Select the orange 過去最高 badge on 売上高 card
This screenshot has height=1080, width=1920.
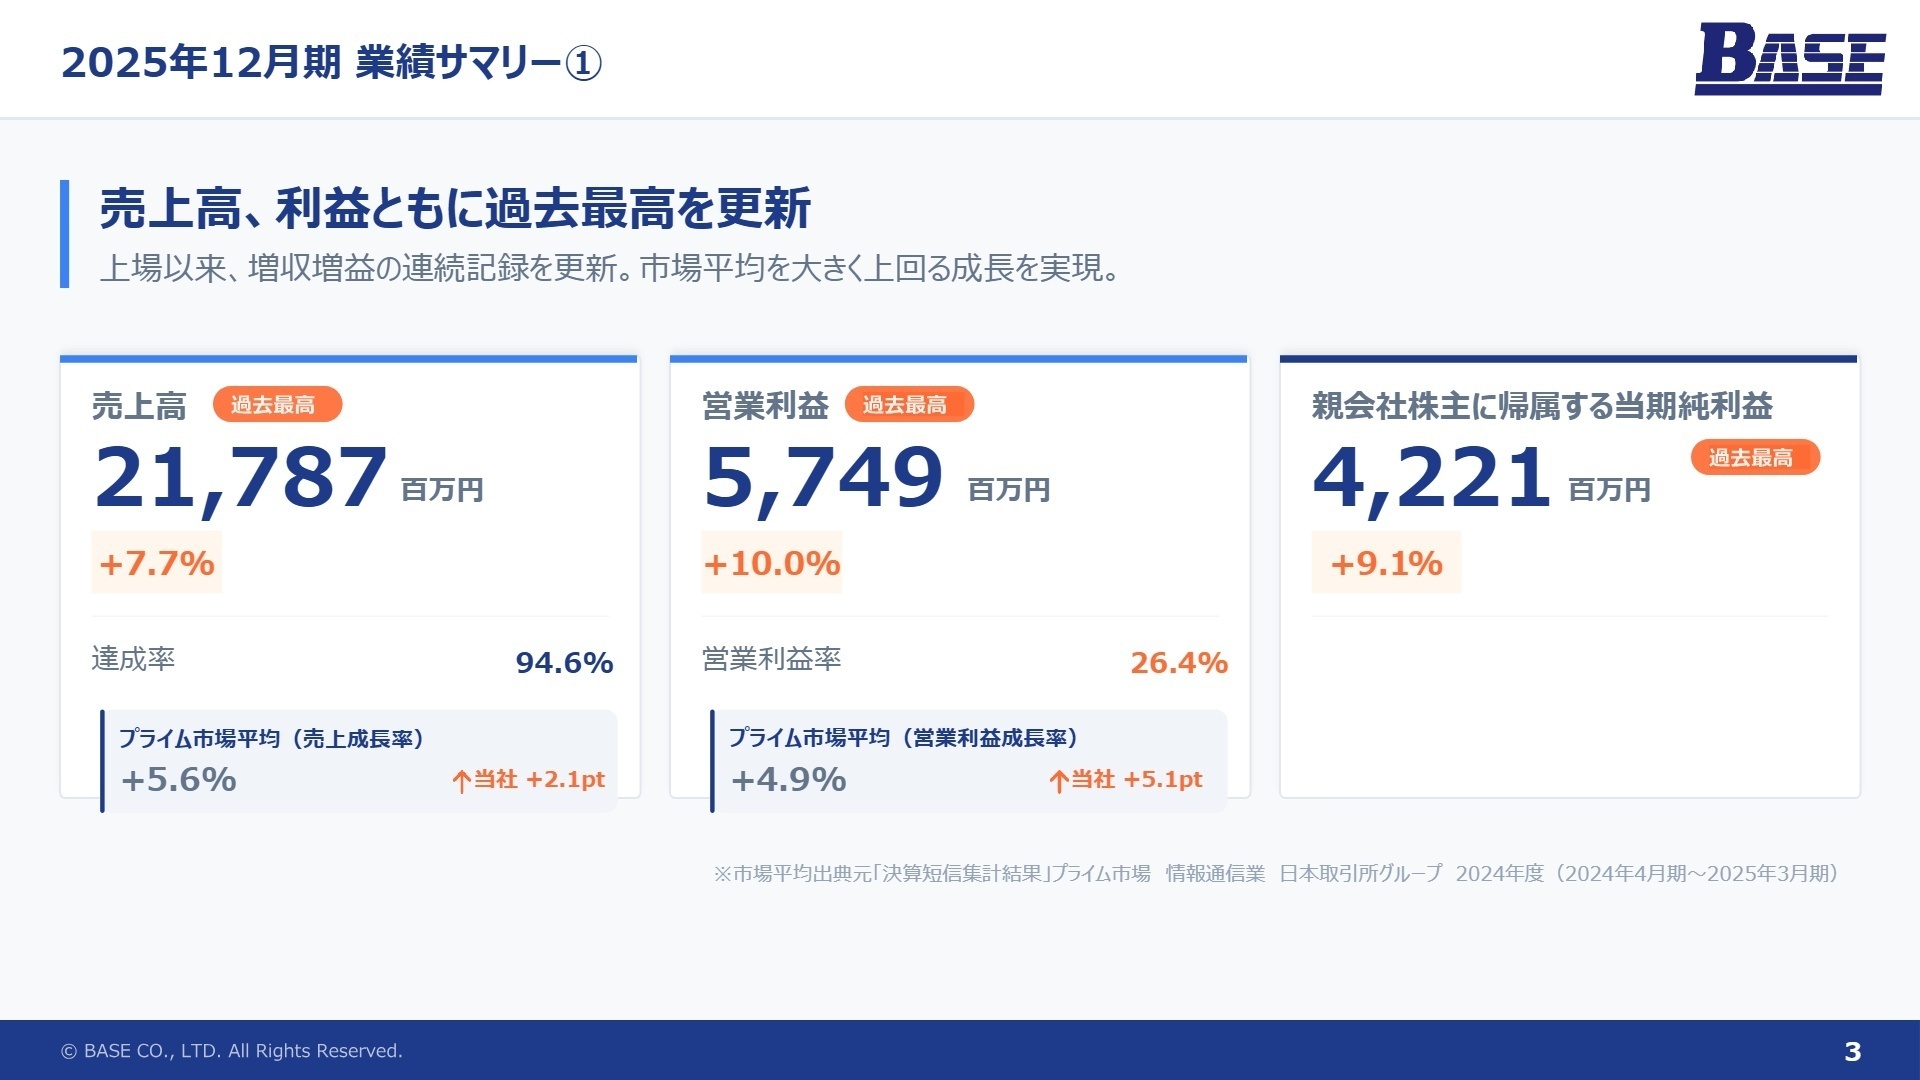tap(278, 404)
